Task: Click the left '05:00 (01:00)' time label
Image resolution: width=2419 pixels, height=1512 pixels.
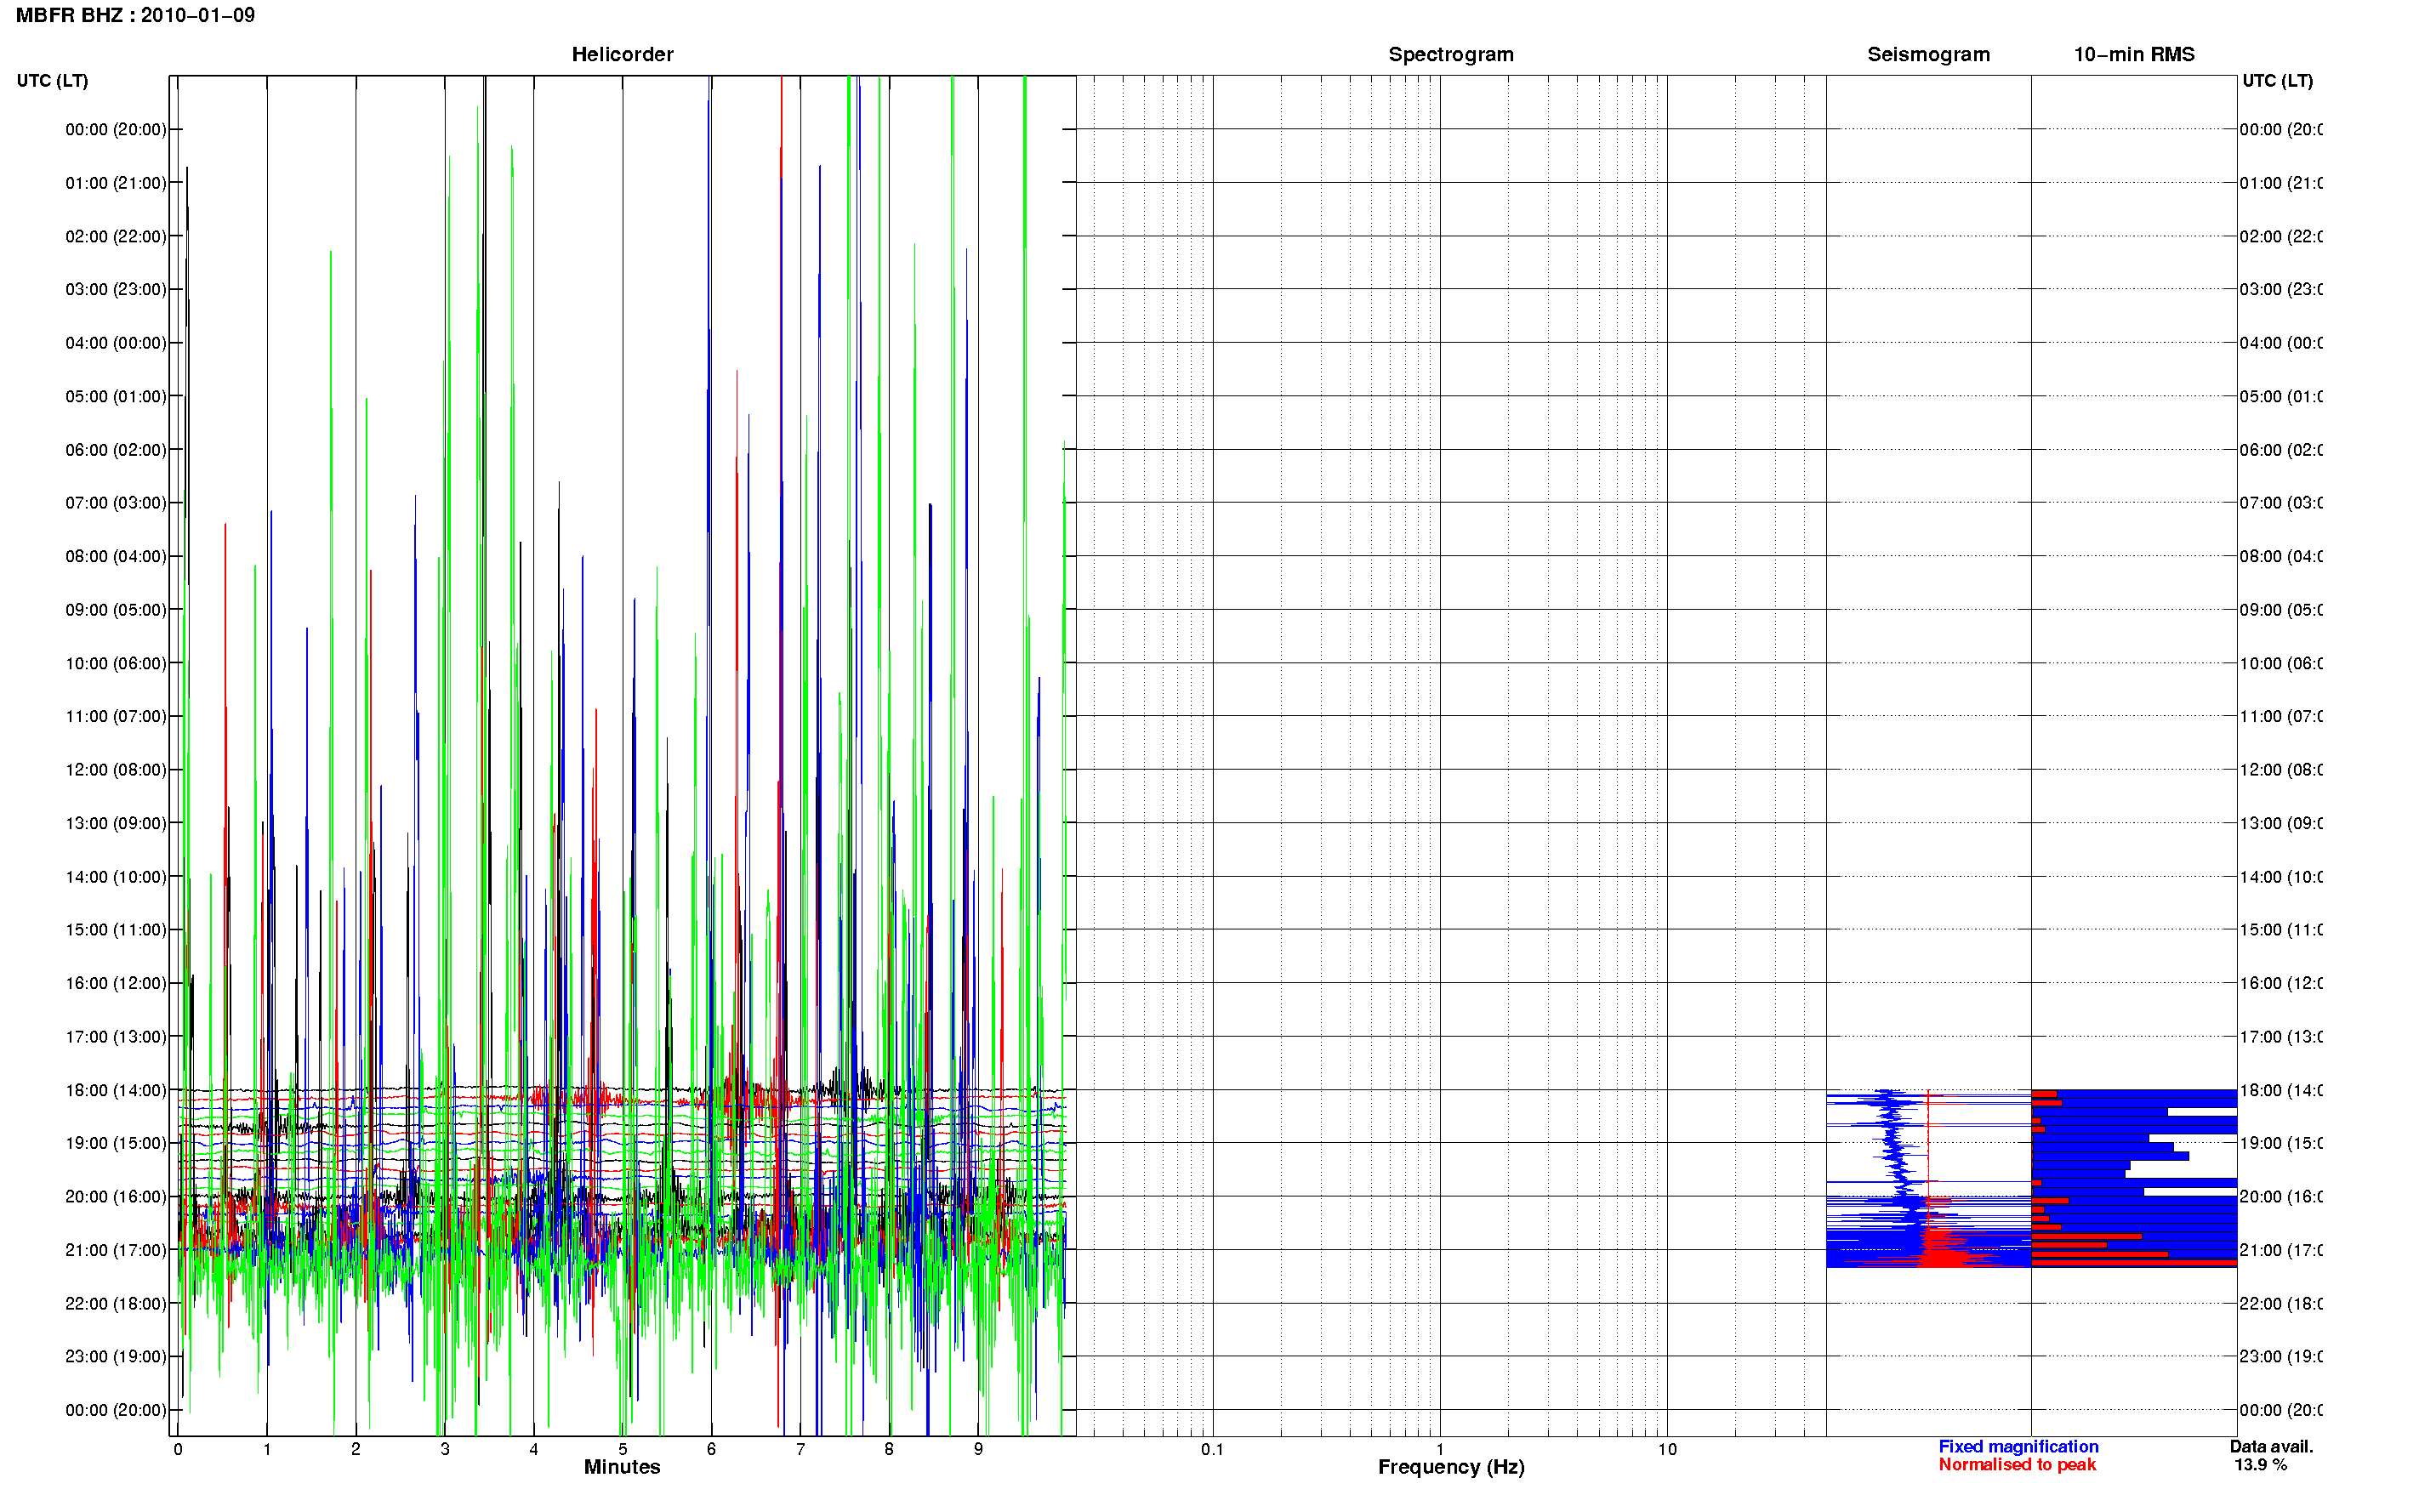Action: [116, 396]
